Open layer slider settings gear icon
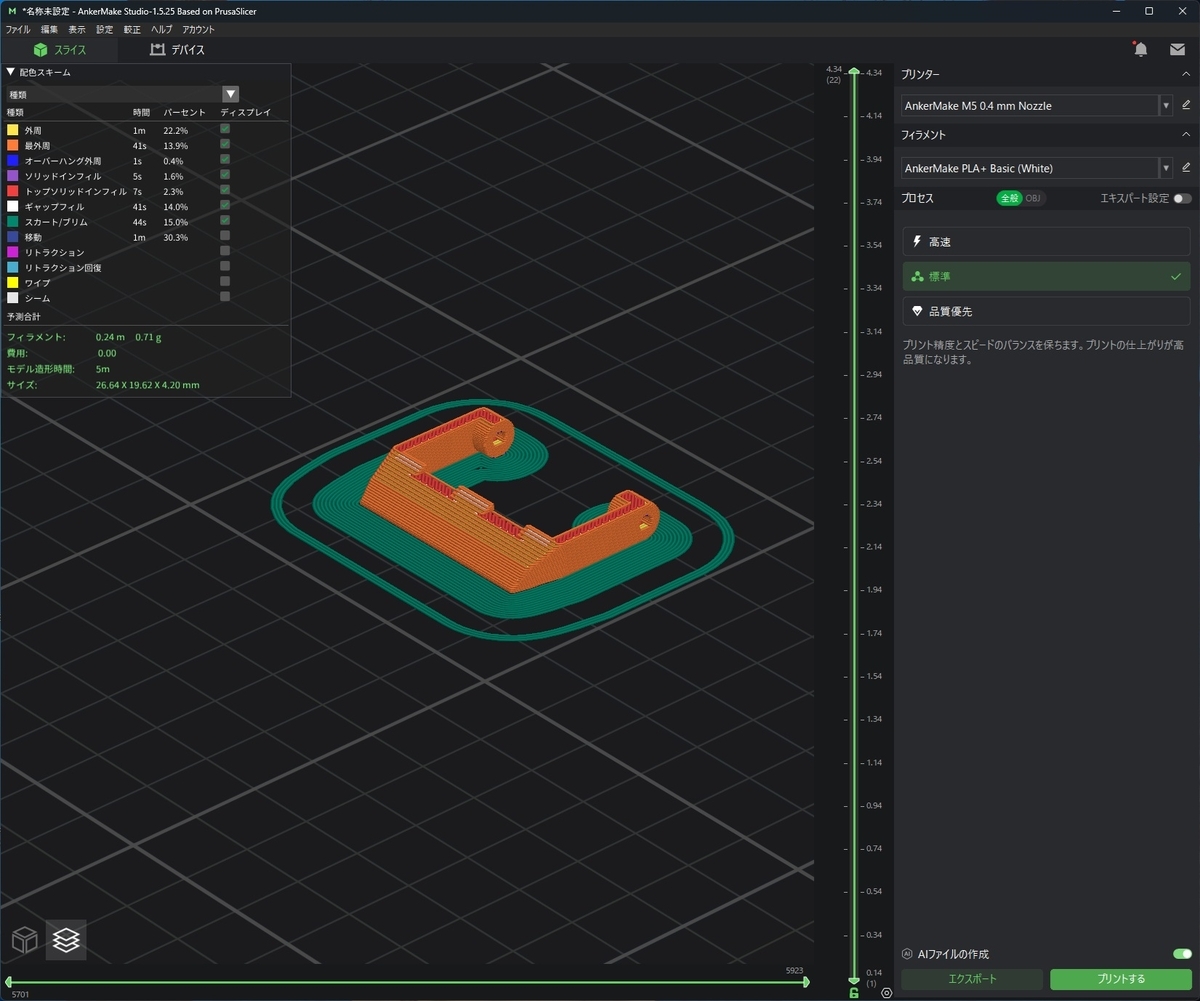 pos(887,993)
